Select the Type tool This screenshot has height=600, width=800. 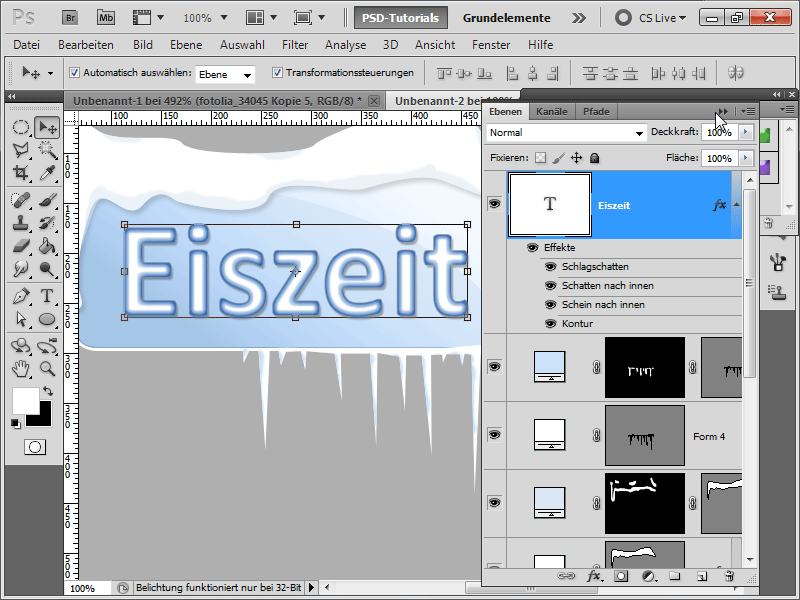pyautogui.click(x=47, y=296)
